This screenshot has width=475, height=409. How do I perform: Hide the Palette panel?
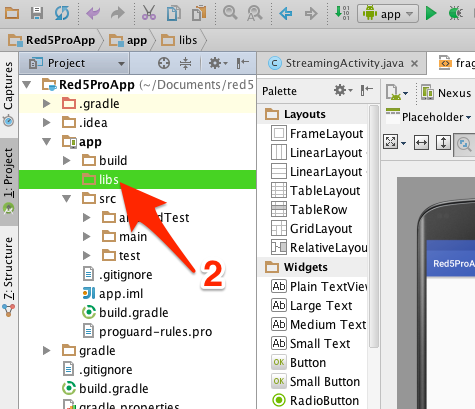(x=367, y=90)
